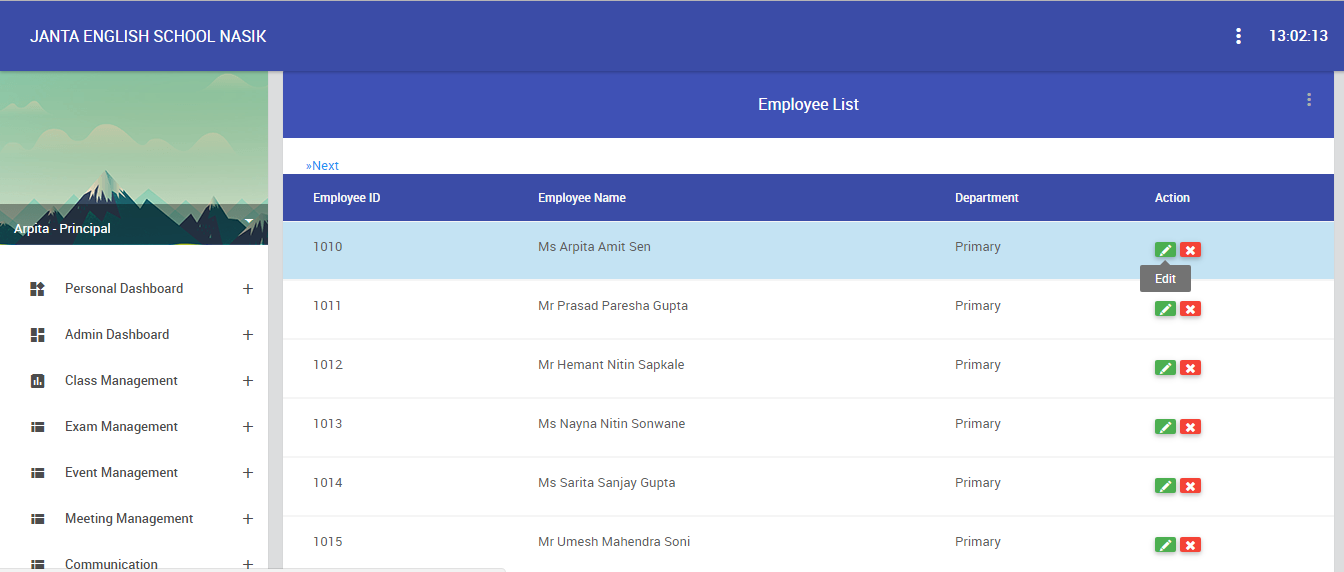Click the Employee Name column header

pos(582,198)
